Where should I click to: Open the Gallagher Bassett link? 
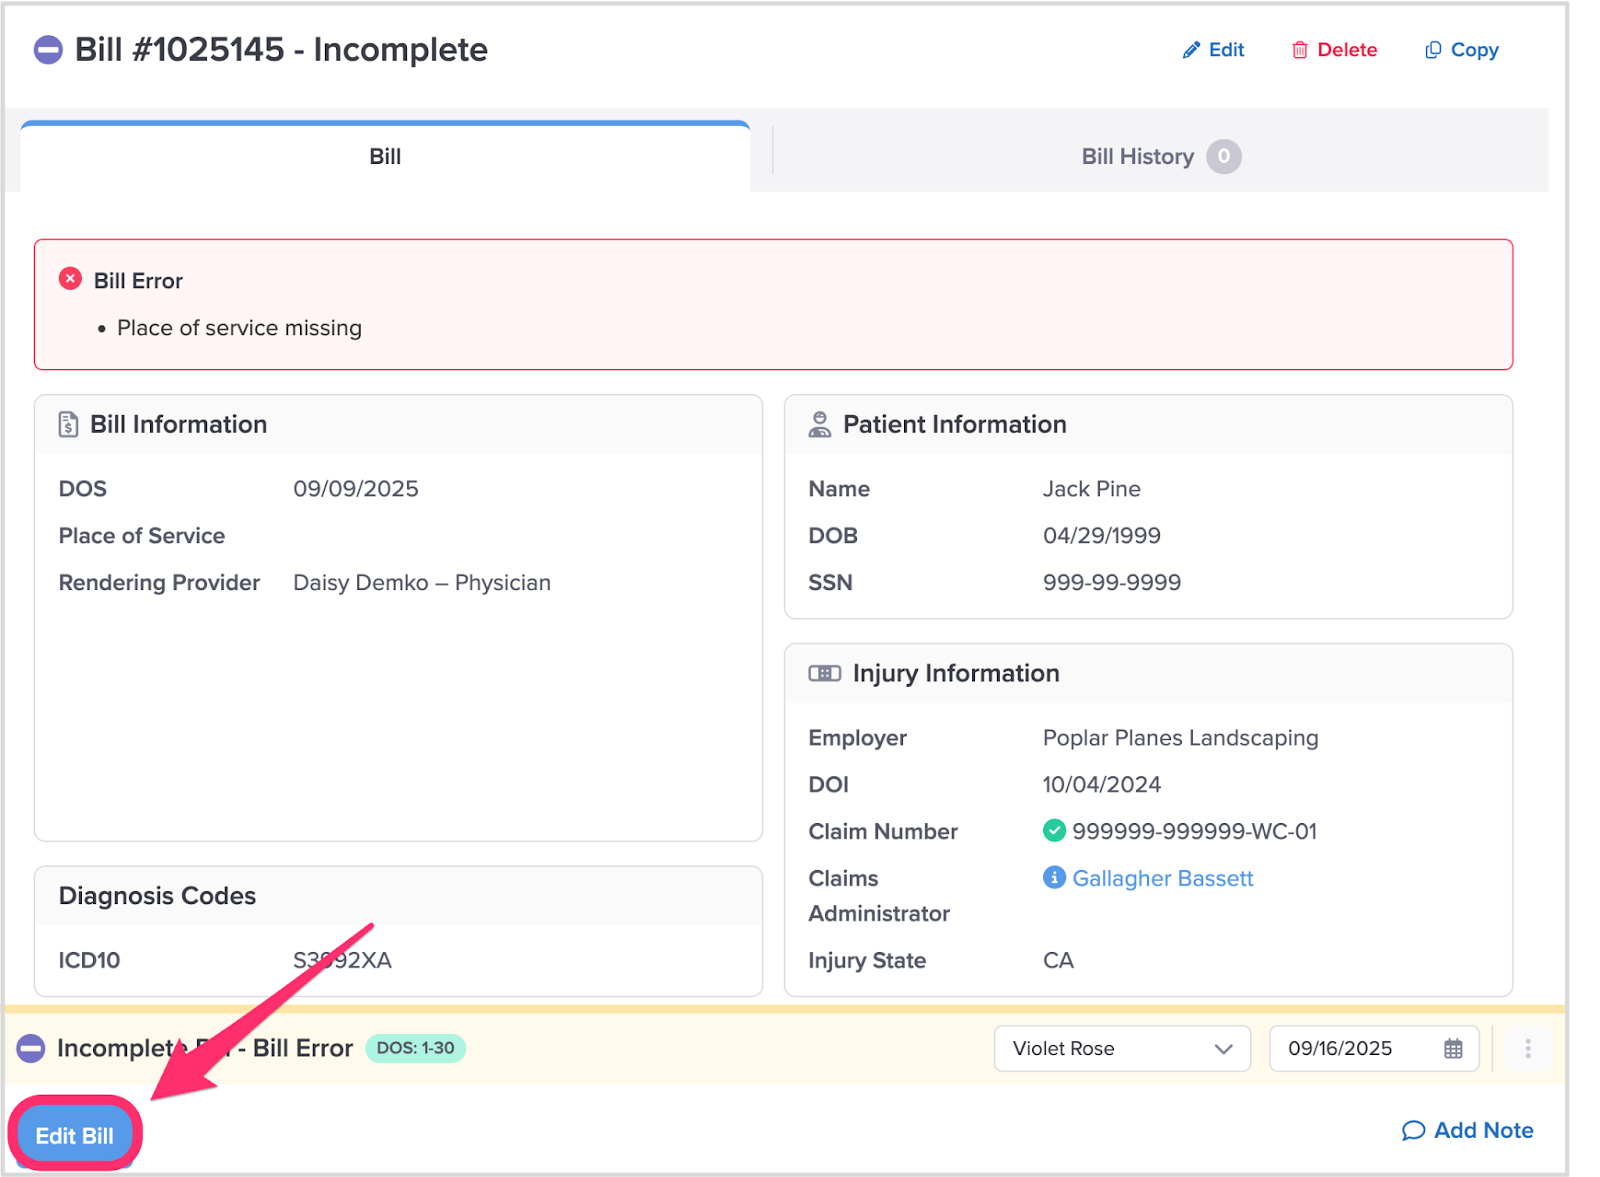1162,878
